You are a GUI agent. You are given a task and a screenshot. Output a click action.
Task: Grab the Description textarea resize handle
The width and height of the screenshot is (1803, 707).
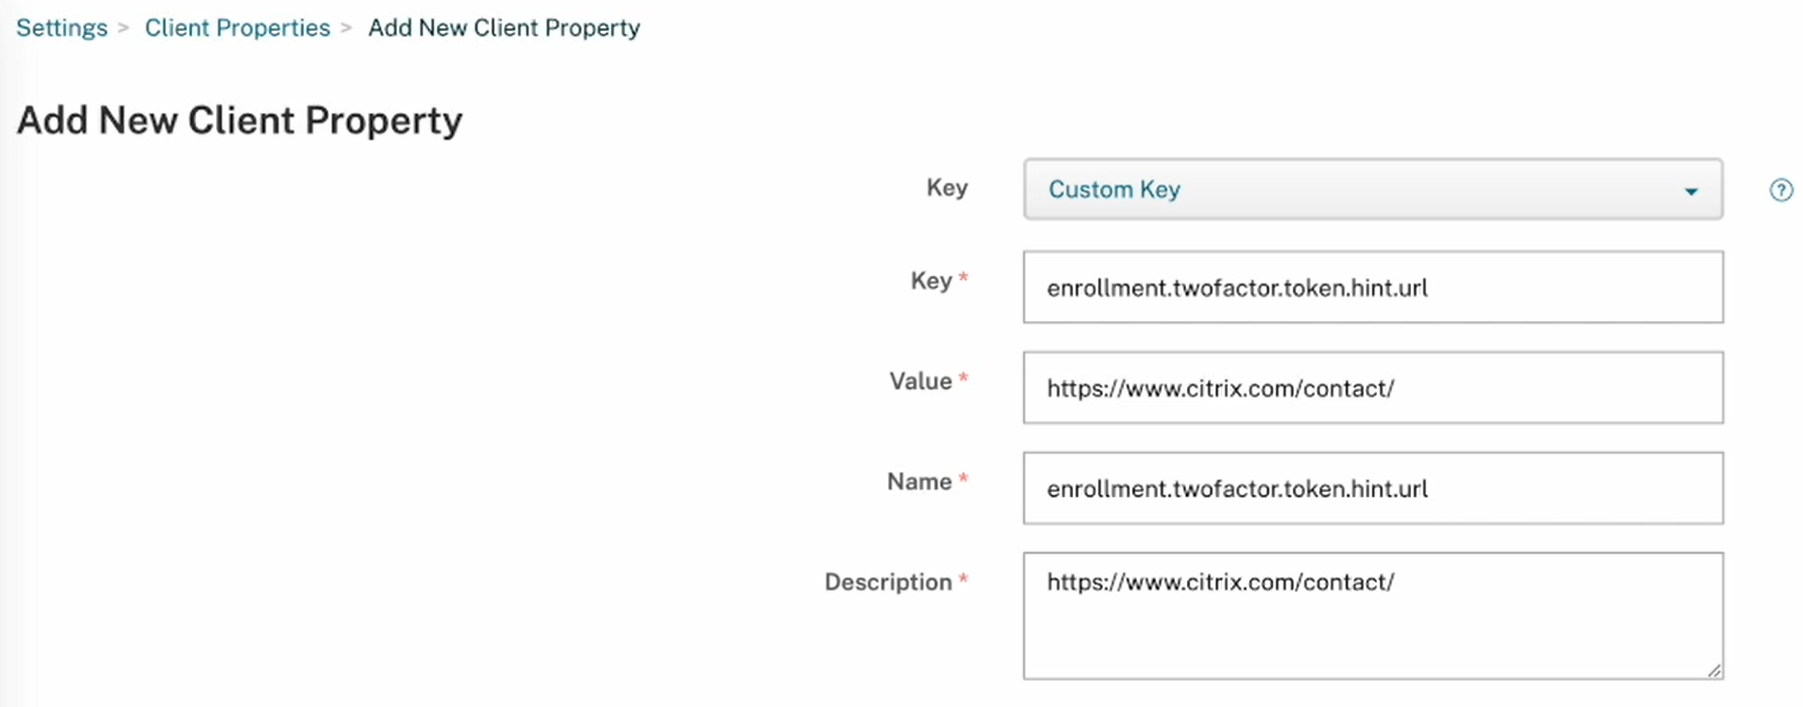point(1714,671)
